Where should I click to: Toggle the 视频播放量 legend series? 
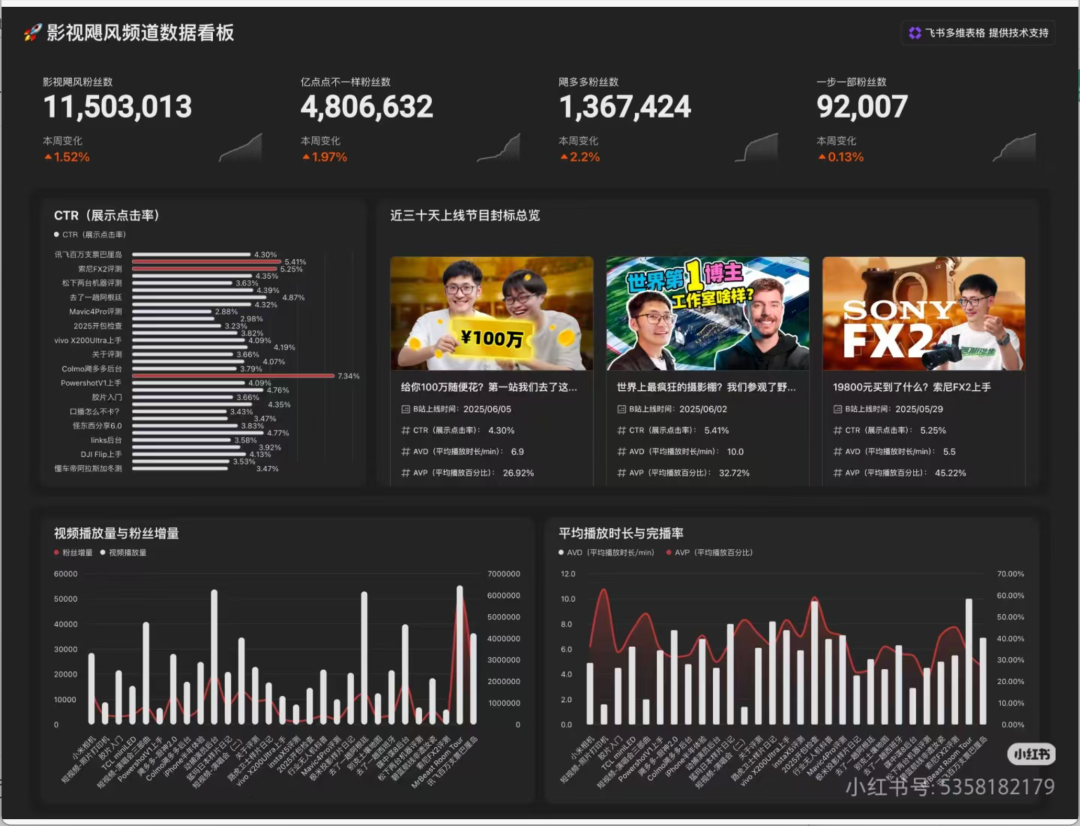123,553
